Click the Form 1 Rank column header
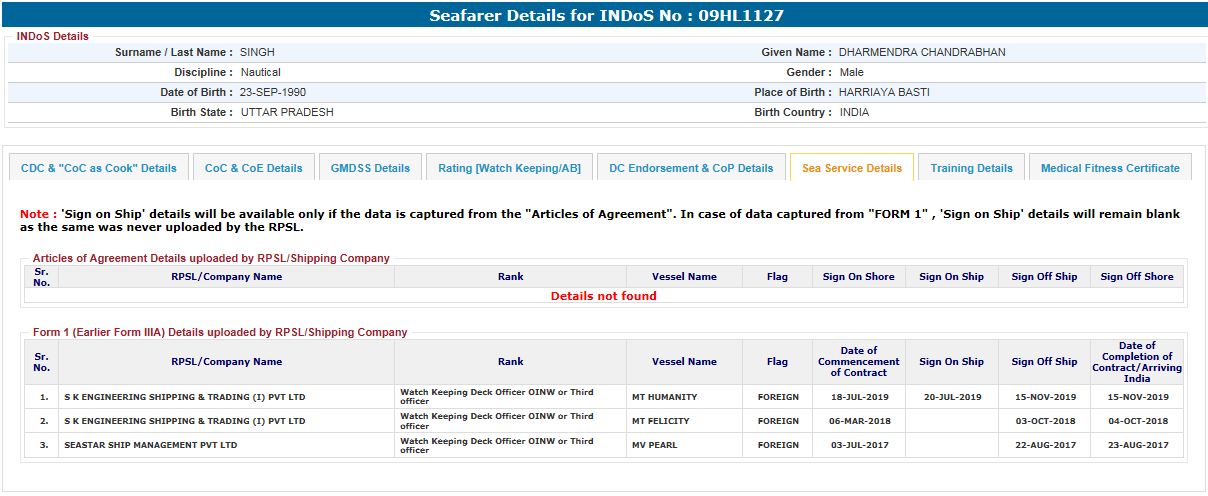This screenshot has height=496, width=1208. point(510,362)
